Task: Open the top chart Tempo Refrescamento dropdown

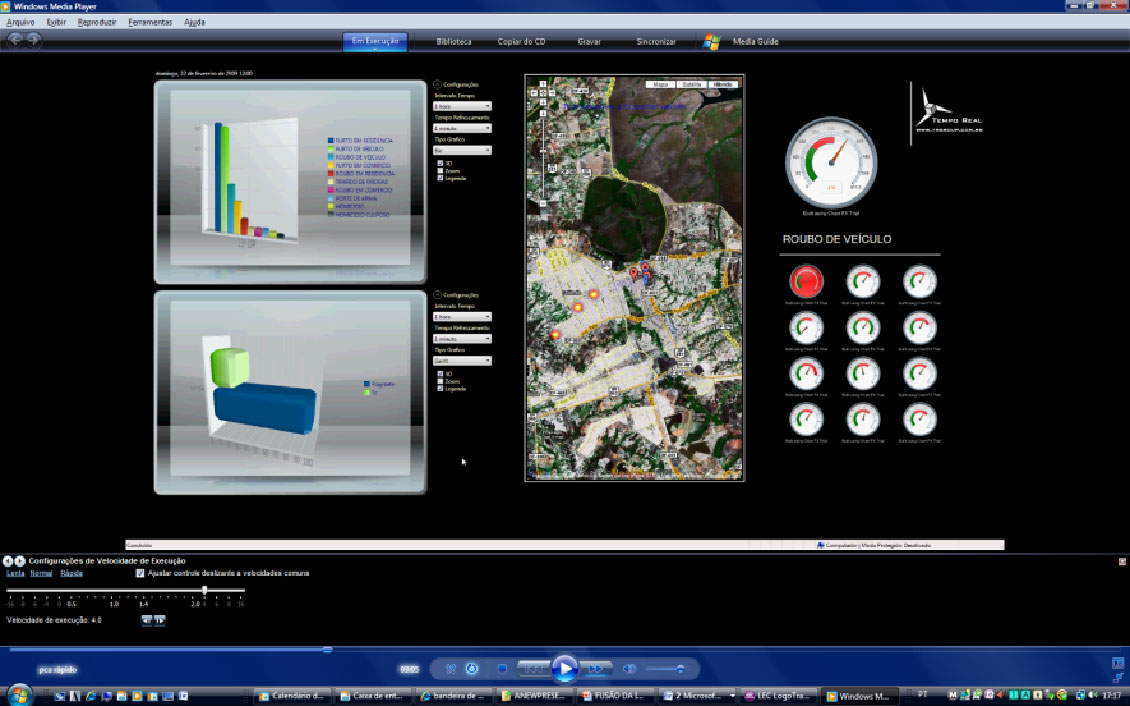Action: [462, 128]
